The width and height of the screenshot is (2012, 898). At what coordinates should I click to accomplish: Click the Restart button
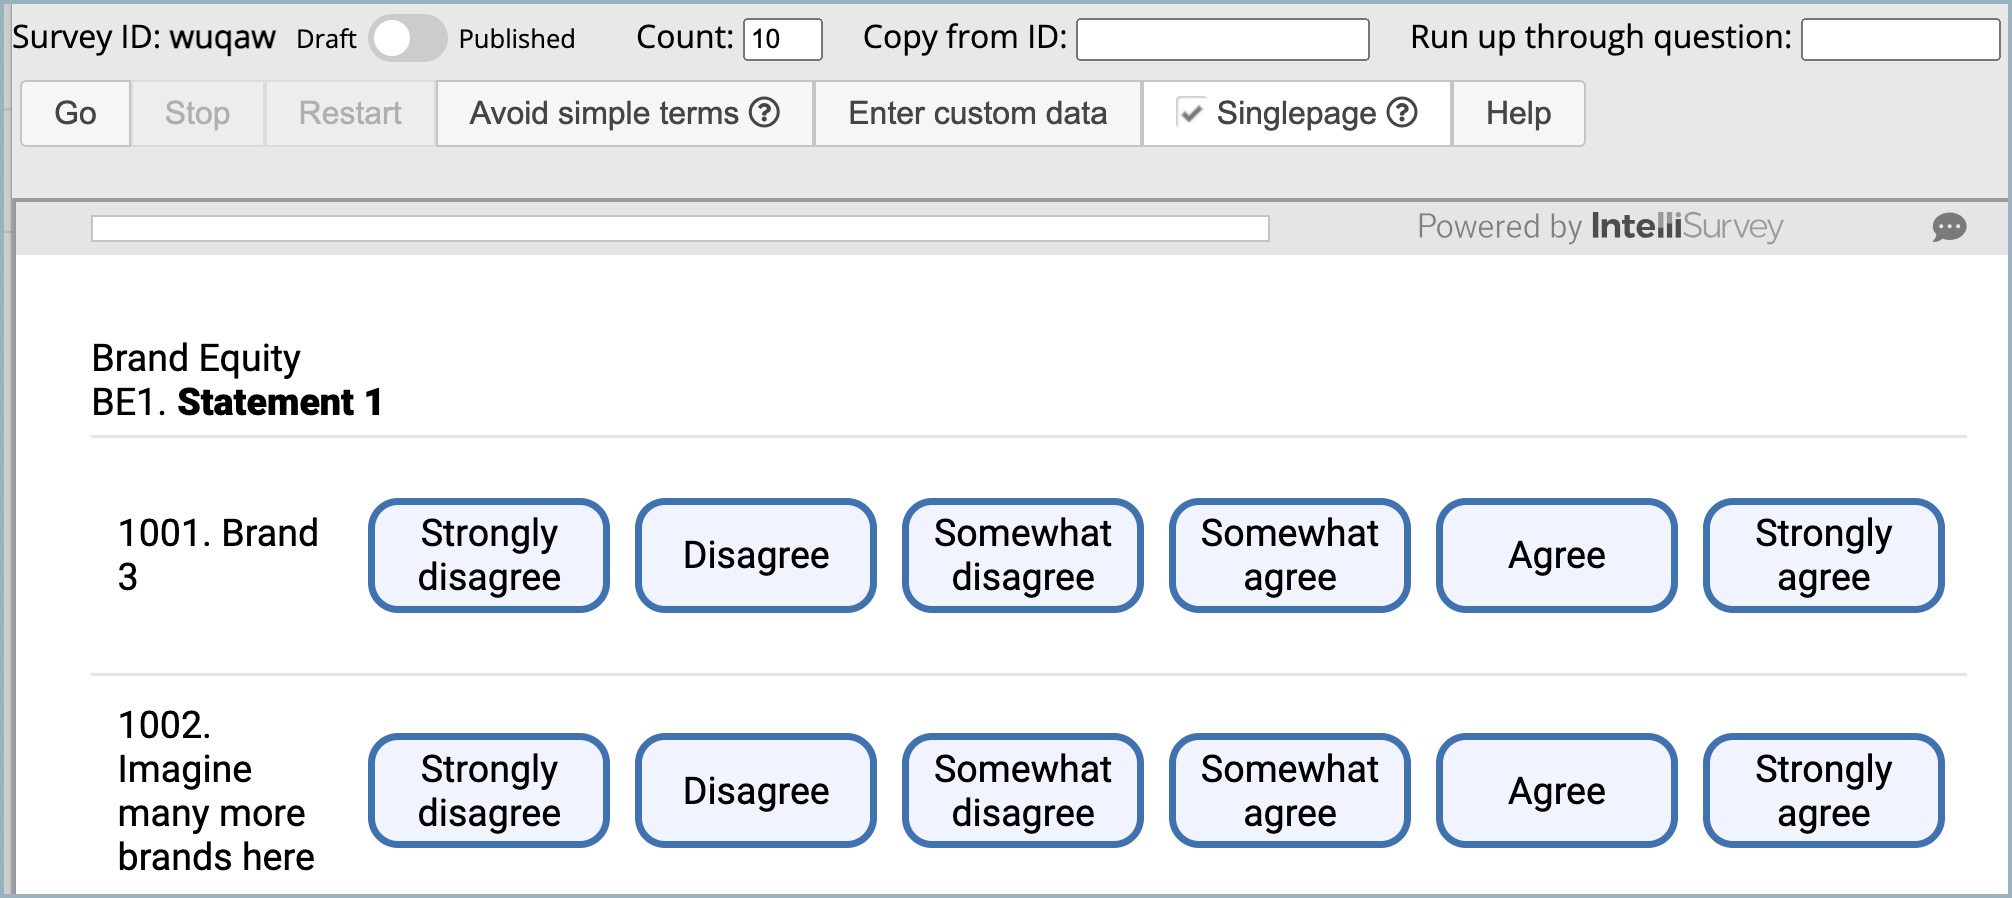point(350,113)
